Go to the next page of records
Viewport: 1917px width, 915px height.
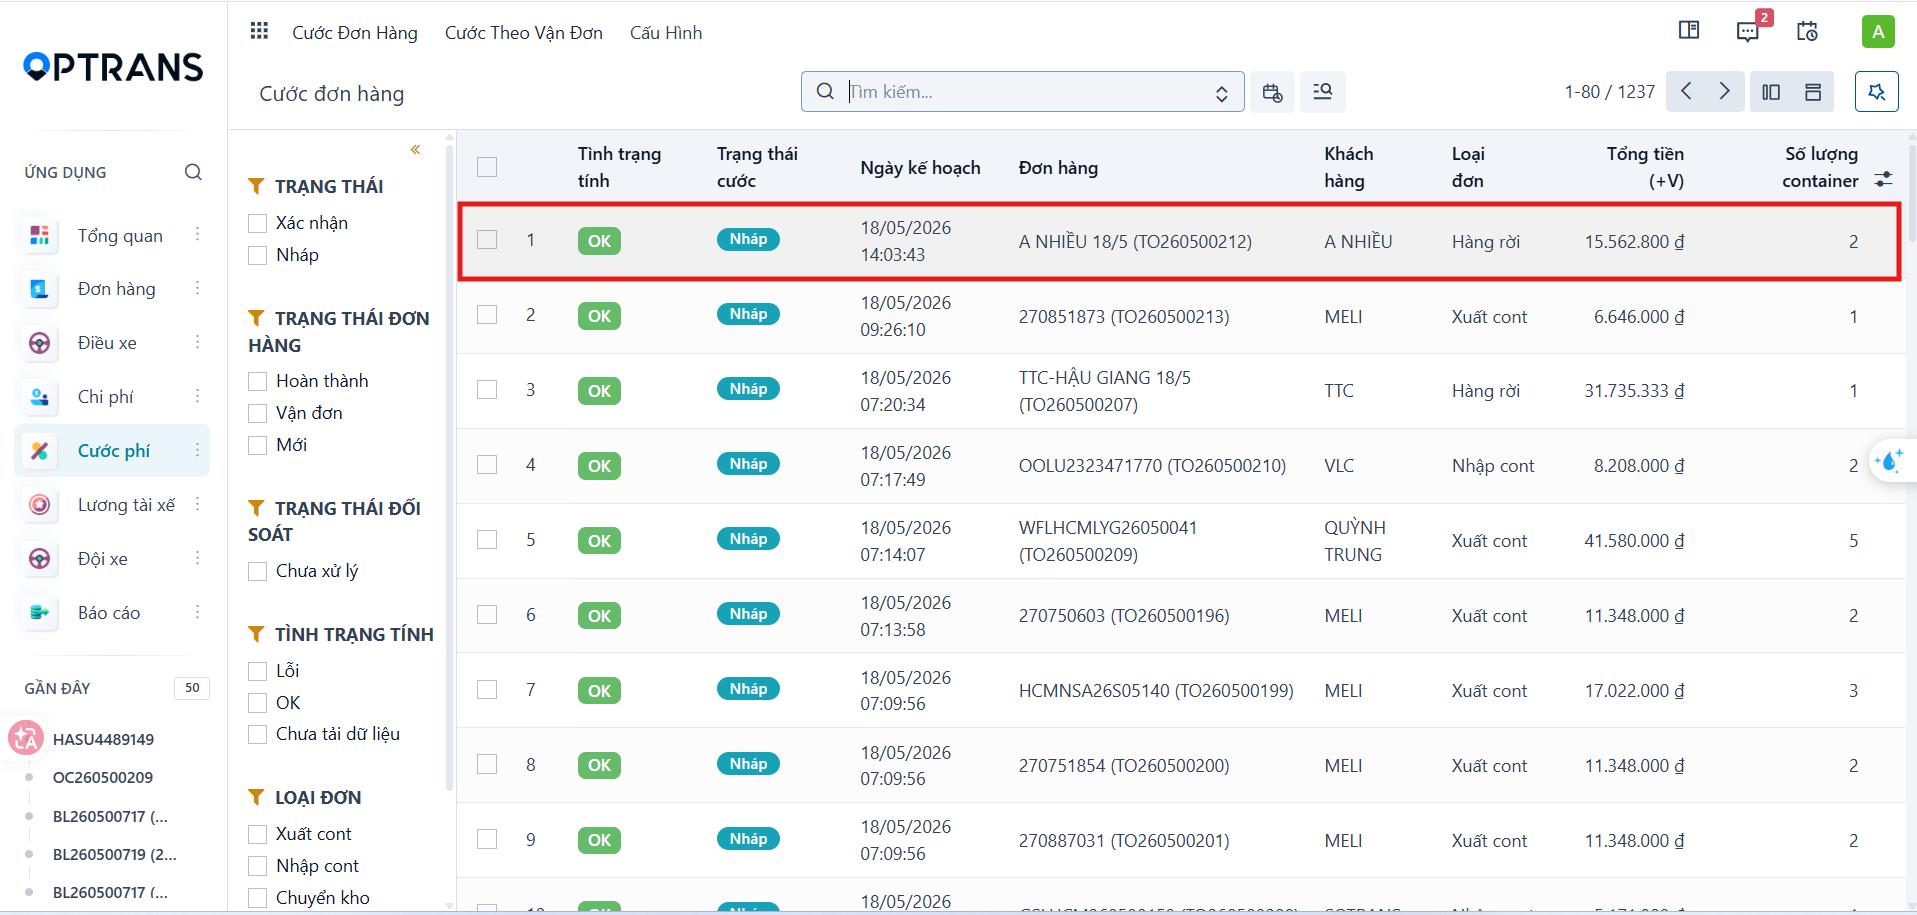[x=1725, y=91]
